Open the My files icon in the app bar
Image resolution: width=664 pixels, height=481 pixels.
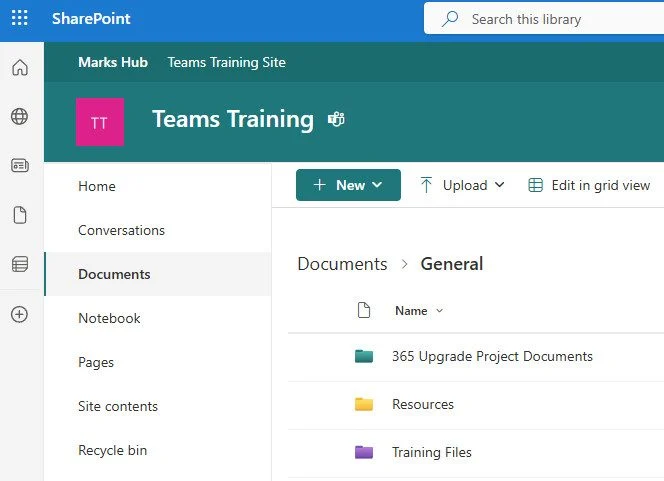pyautogui.click(x=20, y=215)
